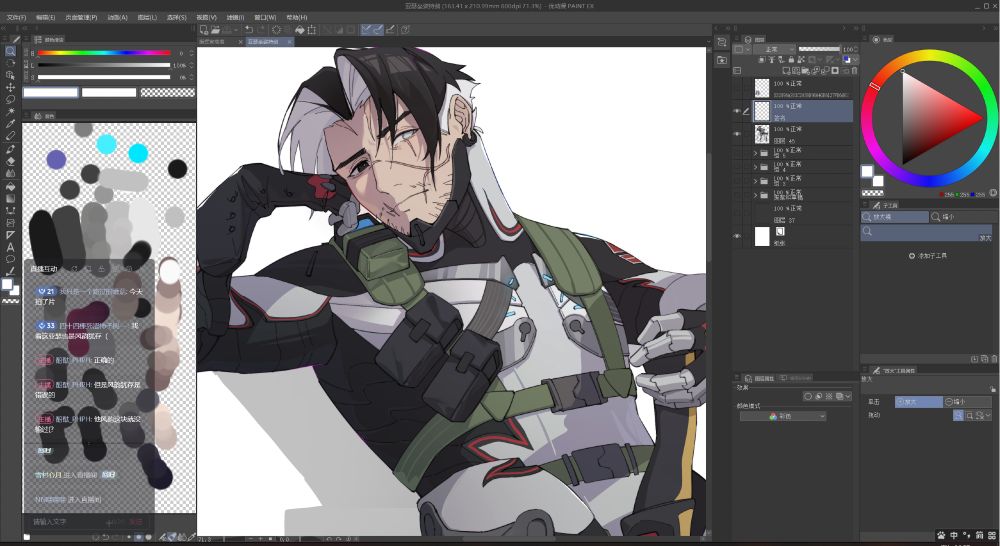Viewport: 1000px width, 546px height.
Task: Open the 选择(S) Select menu
Action: (177, 17)
